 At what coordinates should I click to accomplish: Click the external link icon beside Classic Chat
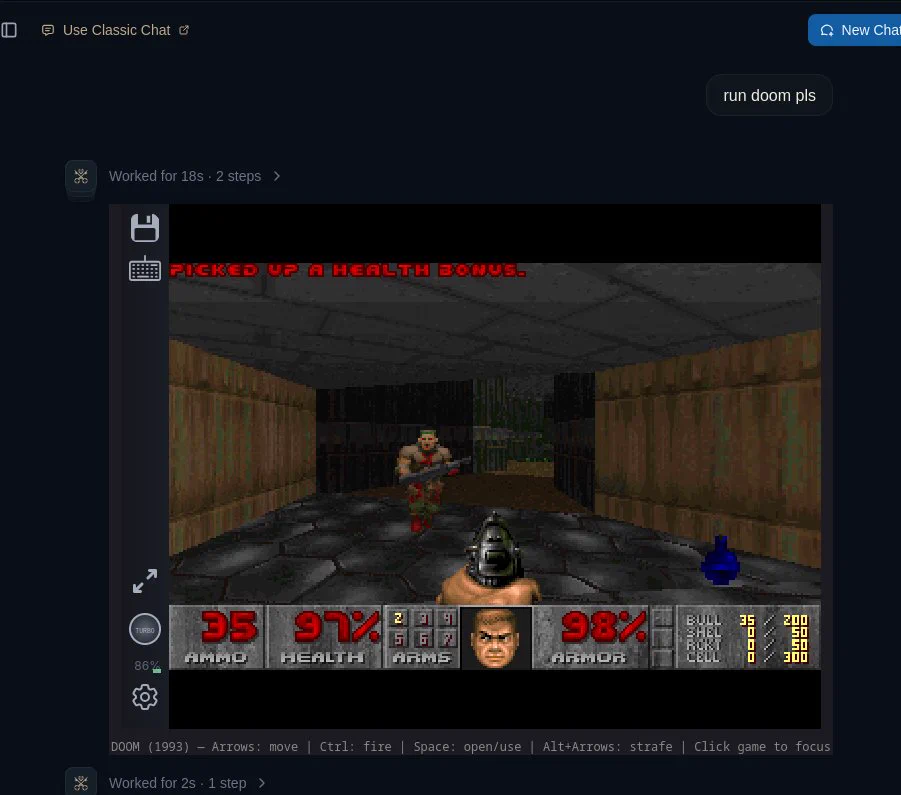coord(184,30)
